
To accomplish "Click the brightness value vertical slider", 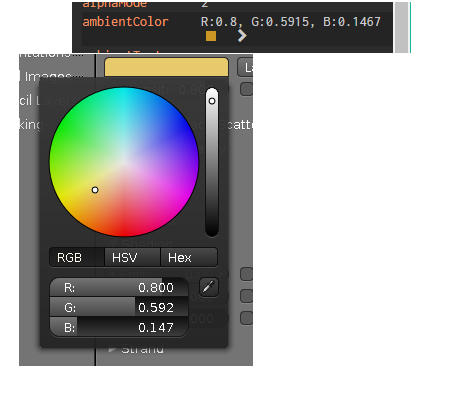I will pos(212,162).
